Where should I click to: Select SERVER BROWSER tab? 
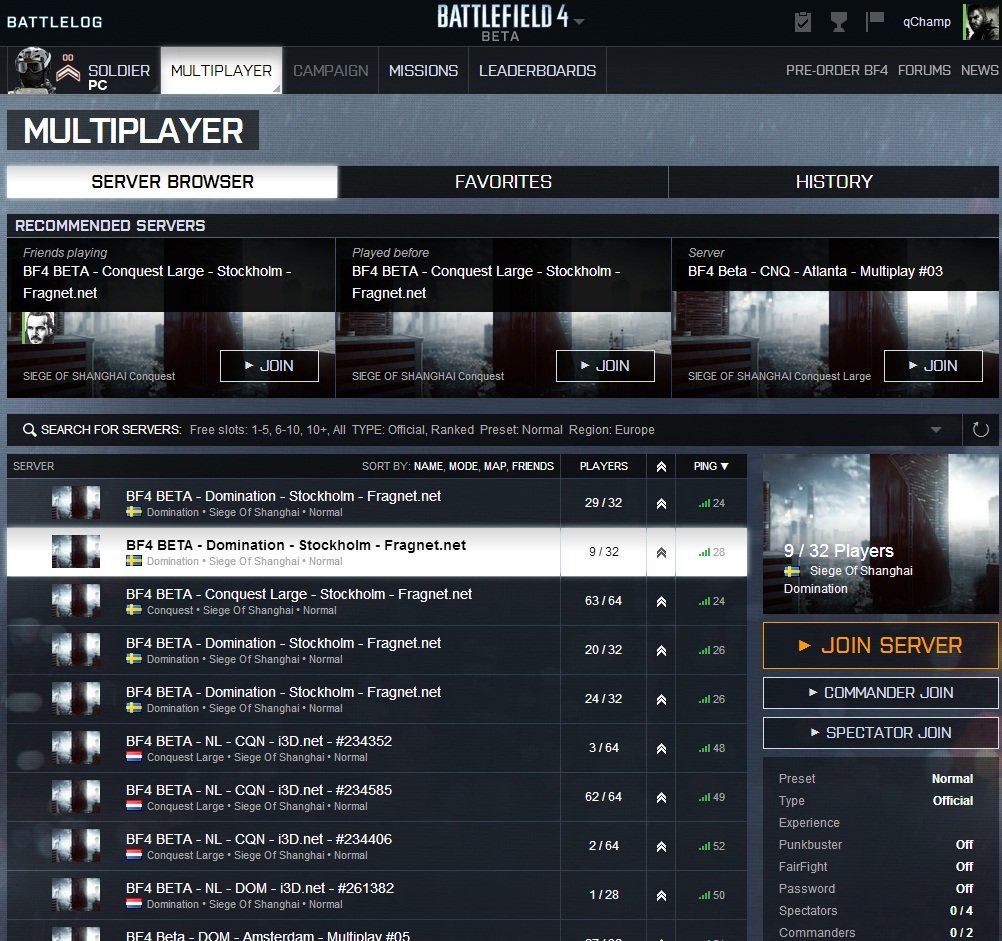coord(172,182)
